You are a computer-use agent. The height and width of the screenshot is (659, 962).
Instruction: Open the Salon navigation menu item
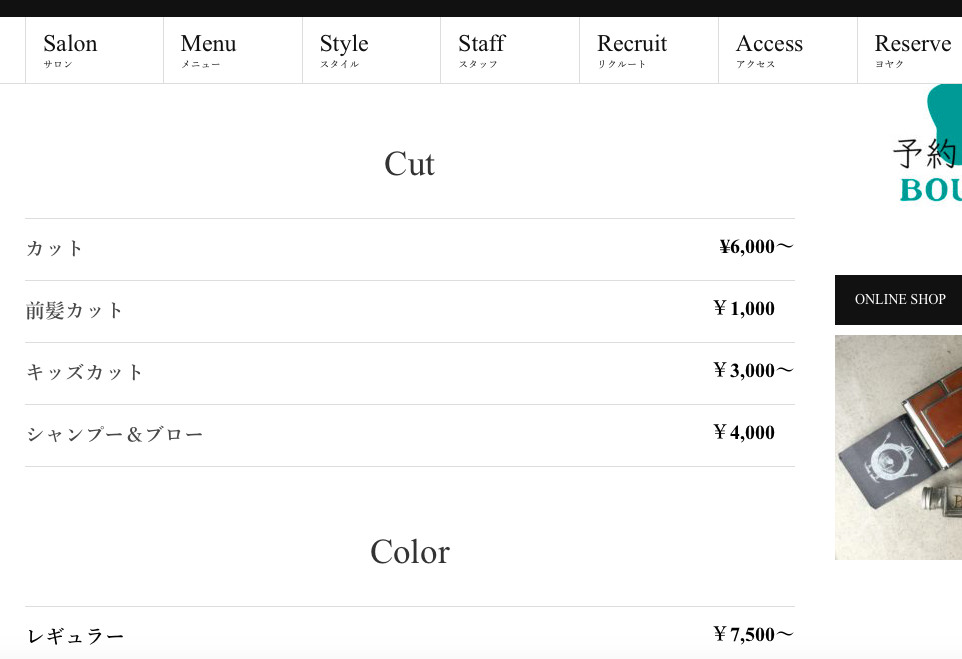(70, 50)
